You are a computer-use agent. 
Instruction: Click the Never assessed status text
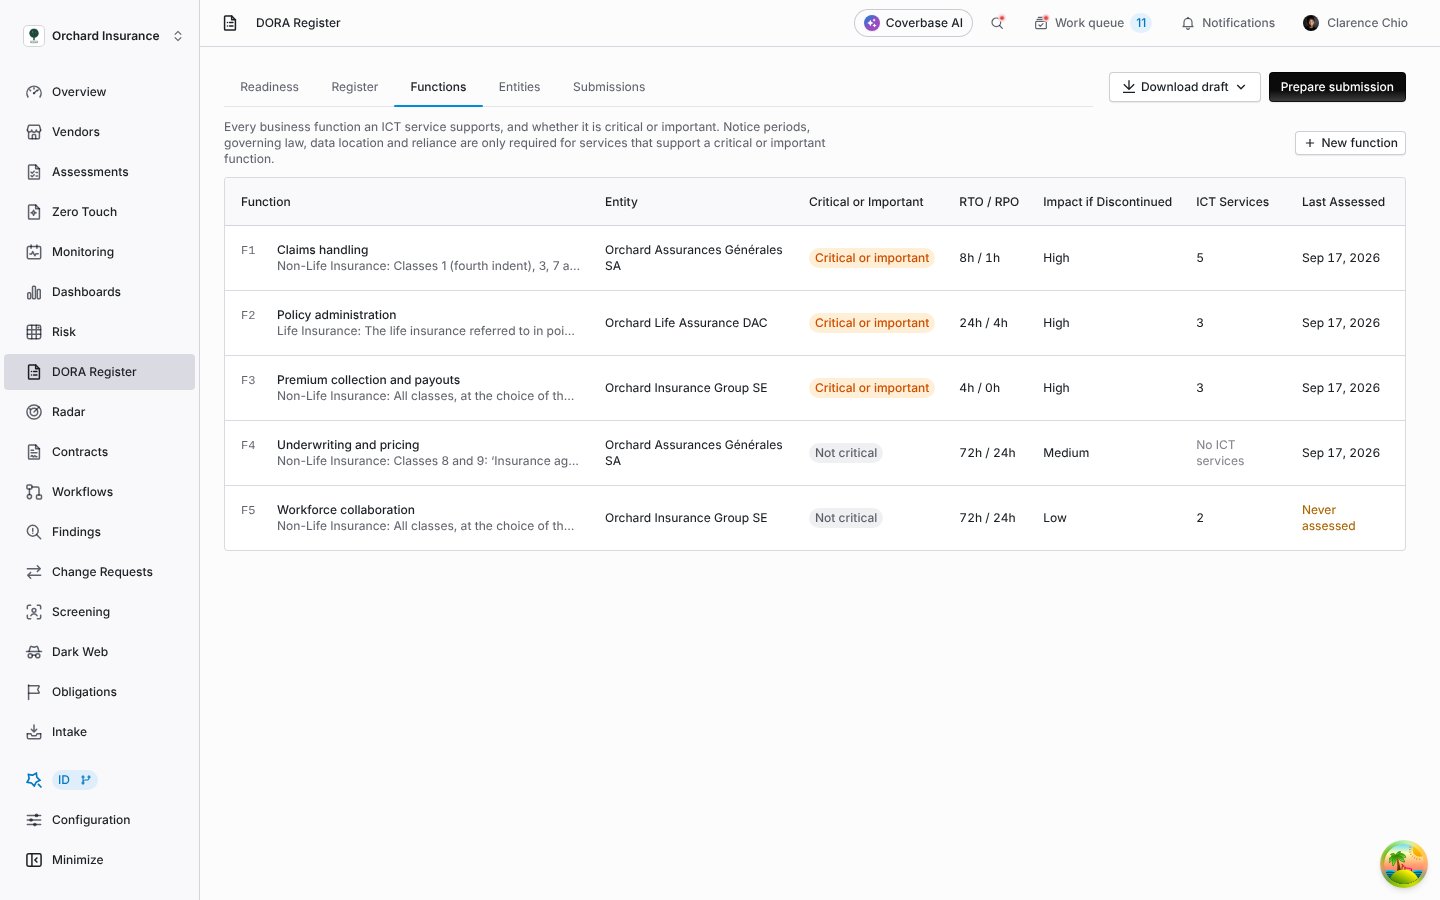click(1328, 518)
